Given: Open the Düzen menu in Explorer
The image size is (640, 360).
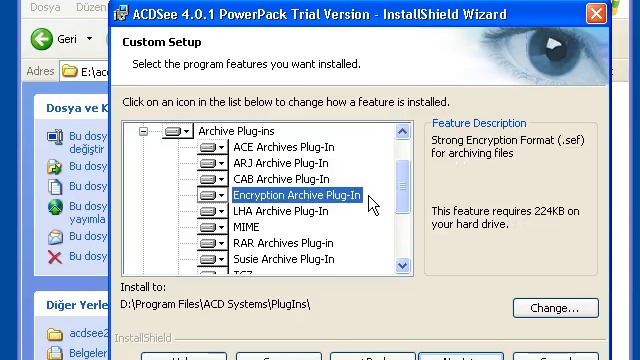Looking at the screenshot, I should [x=91, y=7].
